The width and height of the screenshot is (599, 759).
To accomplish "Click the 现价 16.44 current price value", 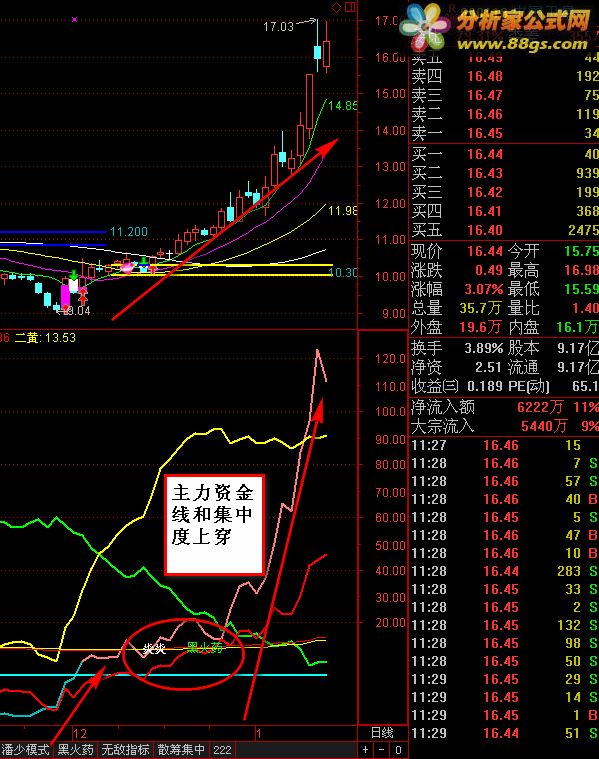I will pos(485,251).
